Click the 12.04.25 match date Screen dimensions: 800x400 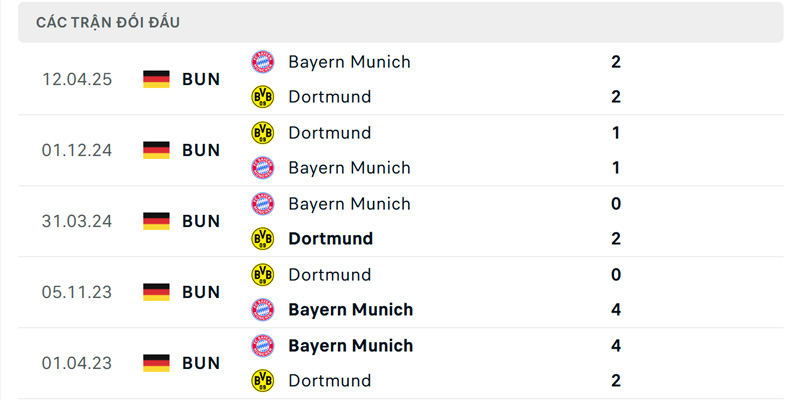click(x=77, y=79)
